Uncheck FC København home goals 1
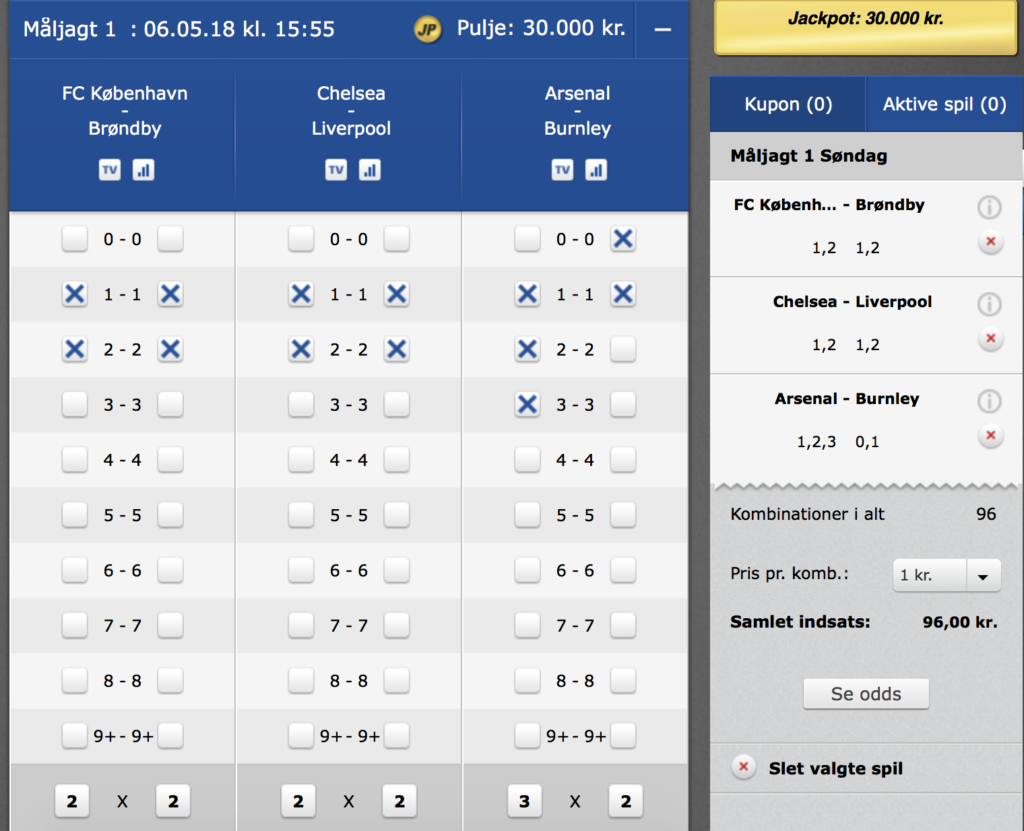 [x=74, y=294]
